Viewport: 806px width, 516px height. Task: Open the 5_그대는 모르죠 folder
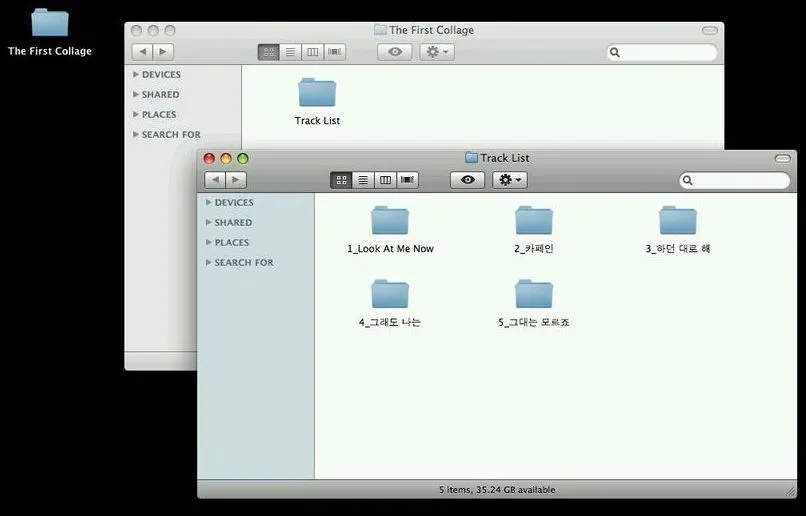(534, 295)
